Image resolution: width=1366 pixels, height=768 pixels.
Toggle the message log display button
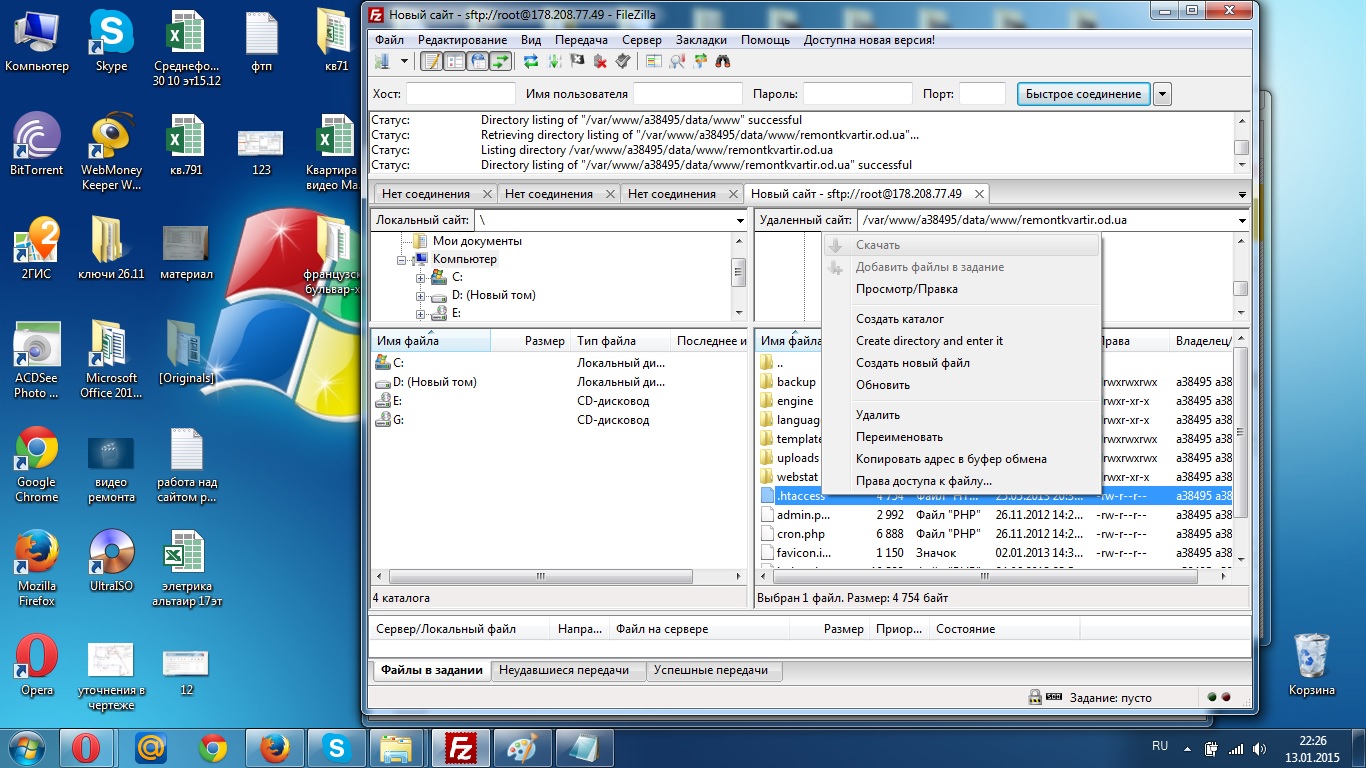[x=431, y=62]
